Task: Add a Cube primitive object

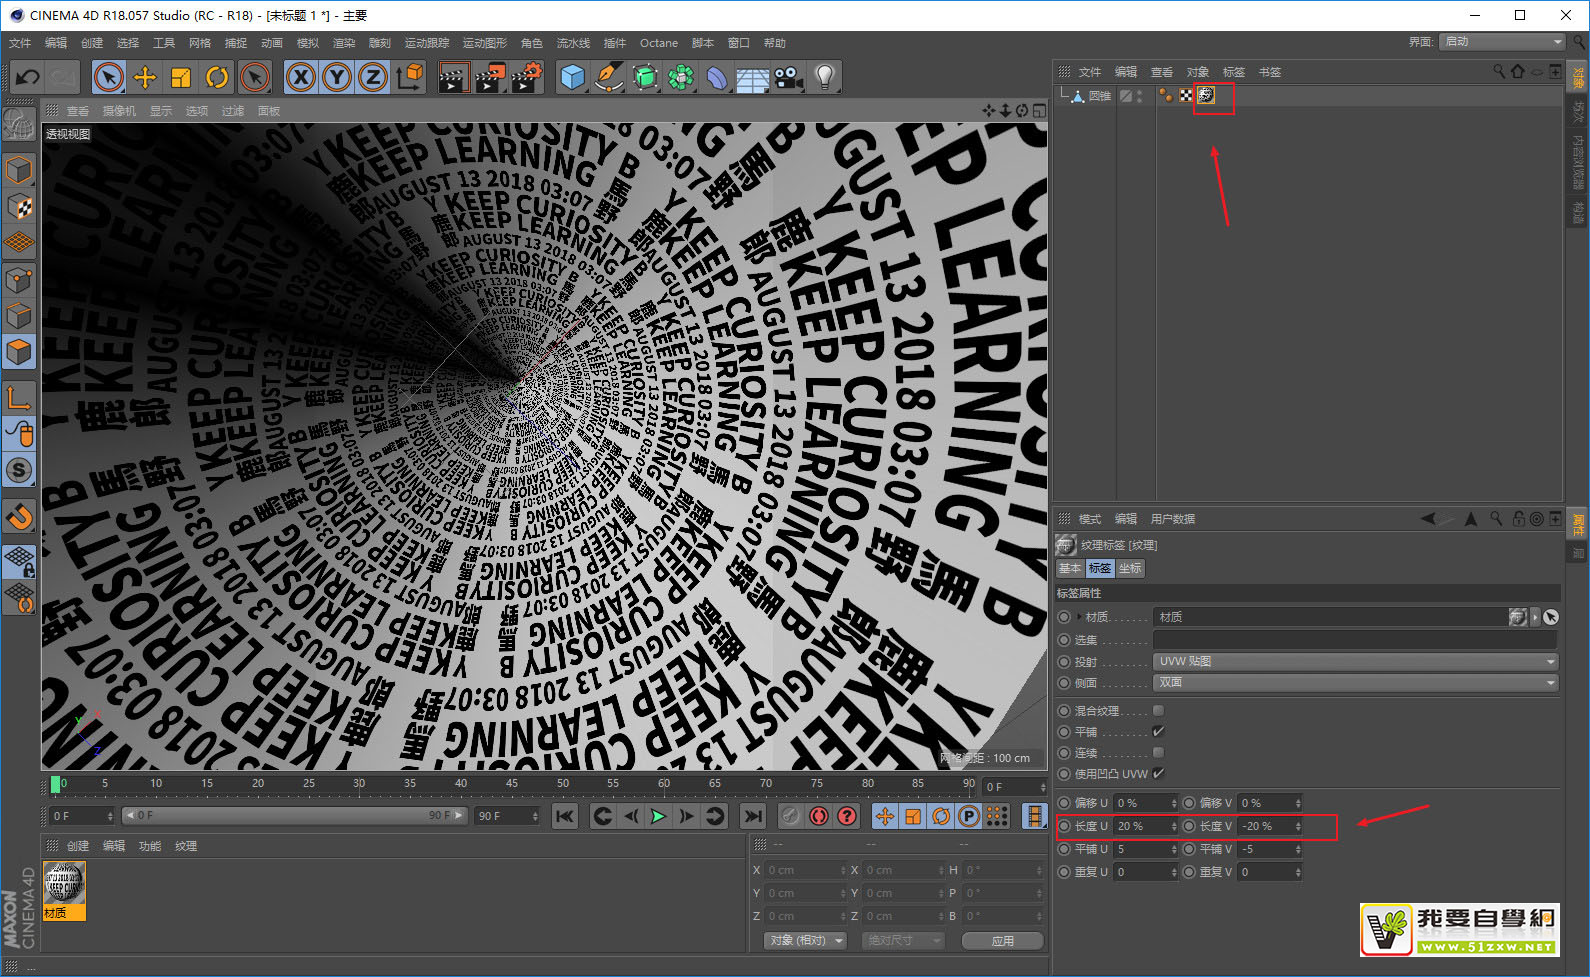Action: 573,77
